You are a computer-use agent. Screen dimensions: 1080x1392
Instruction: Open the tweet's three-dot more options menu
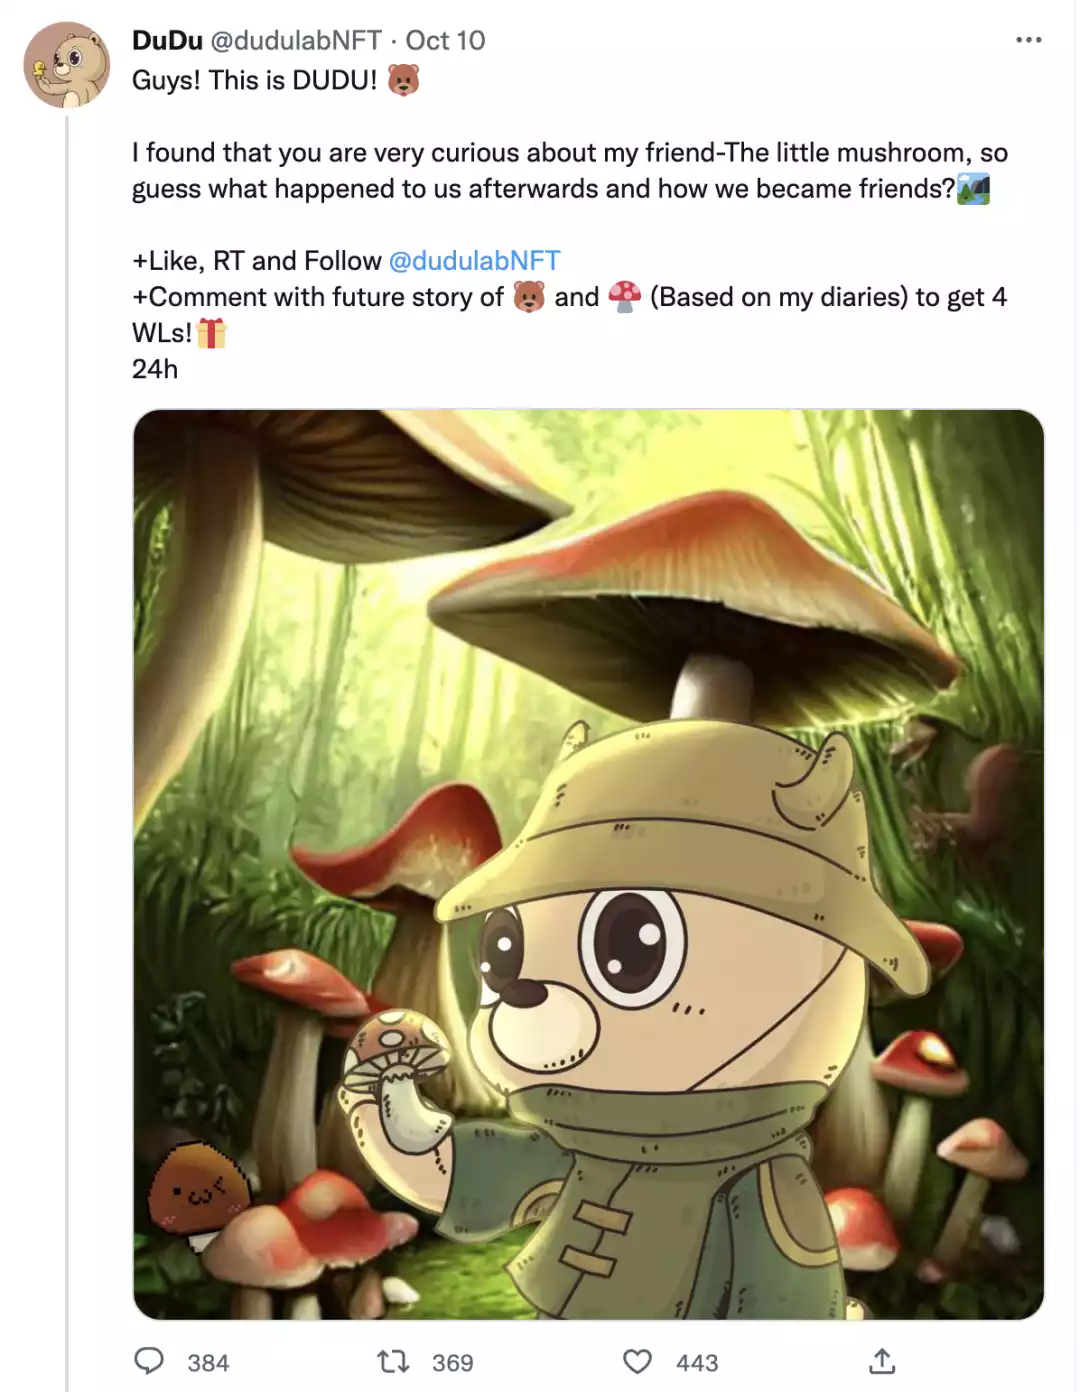click(x=1028, y=40)
